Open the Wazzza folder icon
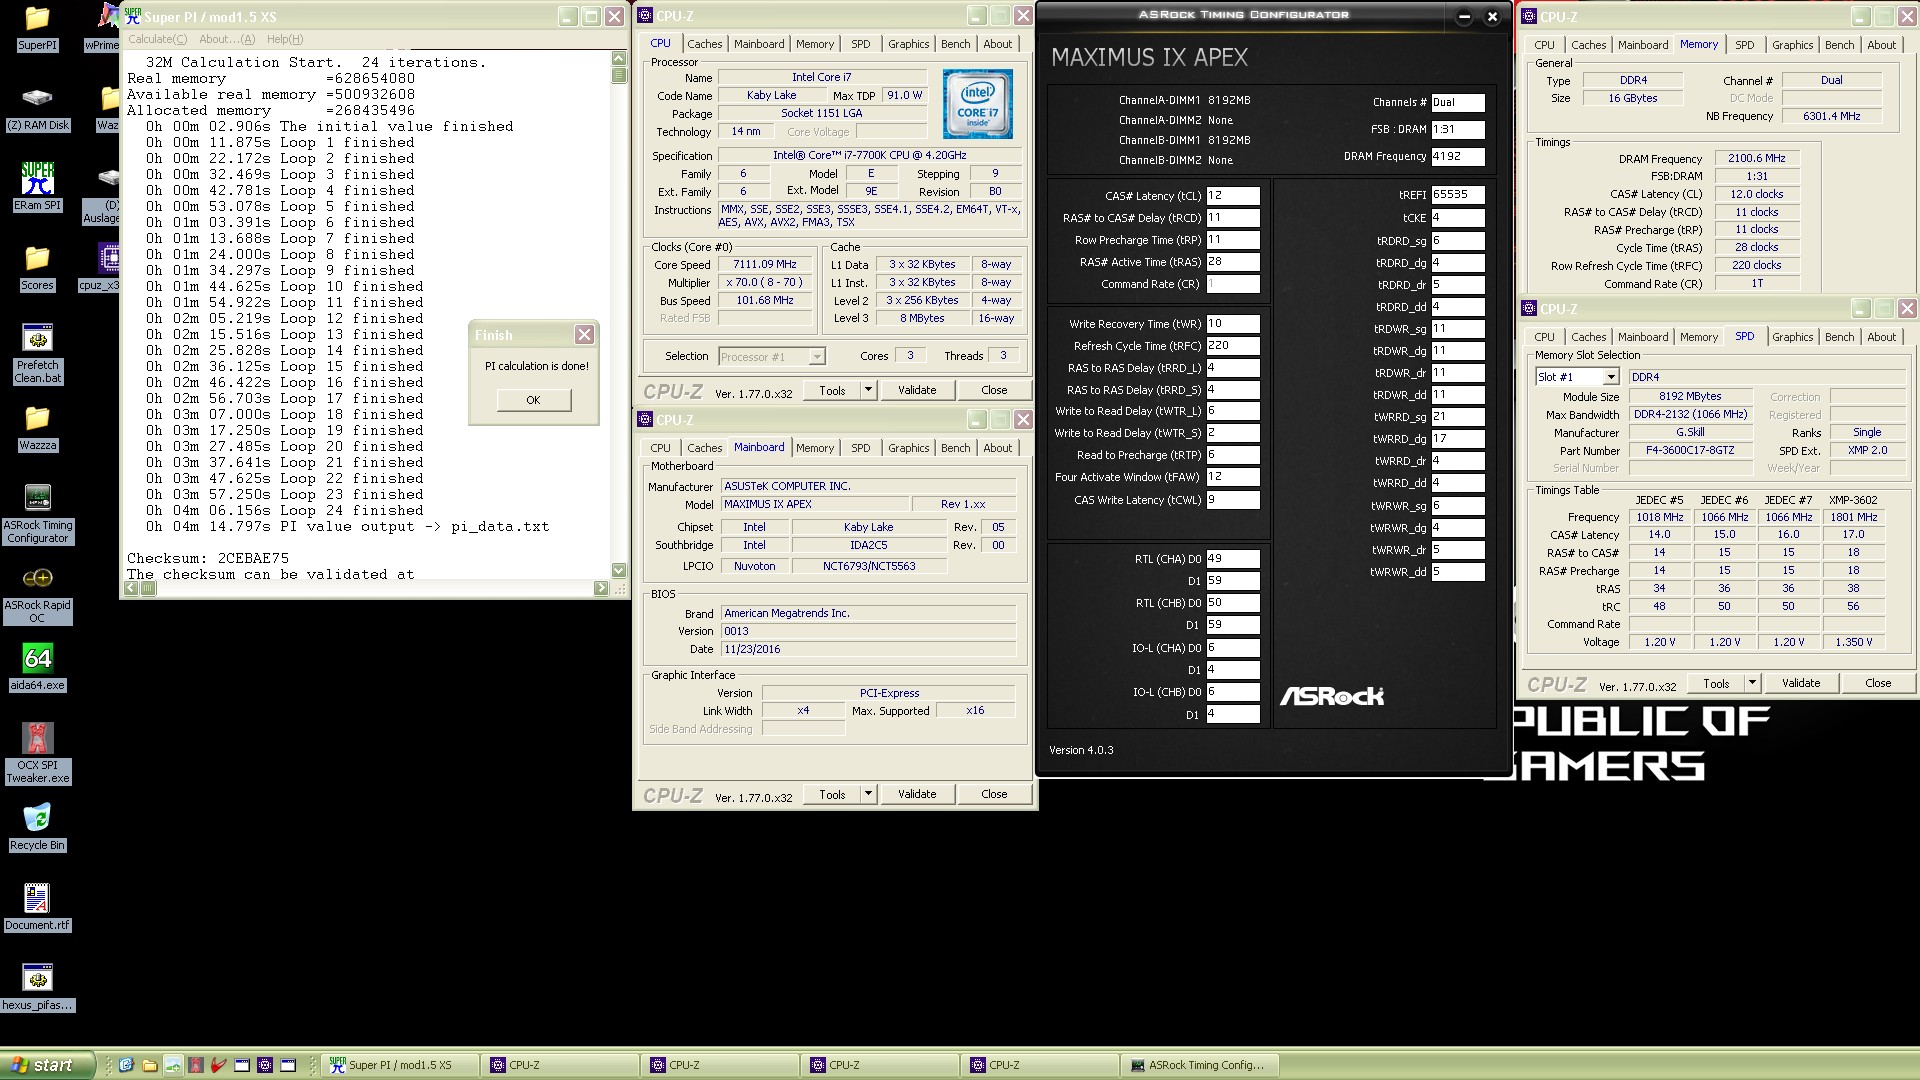Screen dimensions: 1920x1080 [37, 428]
